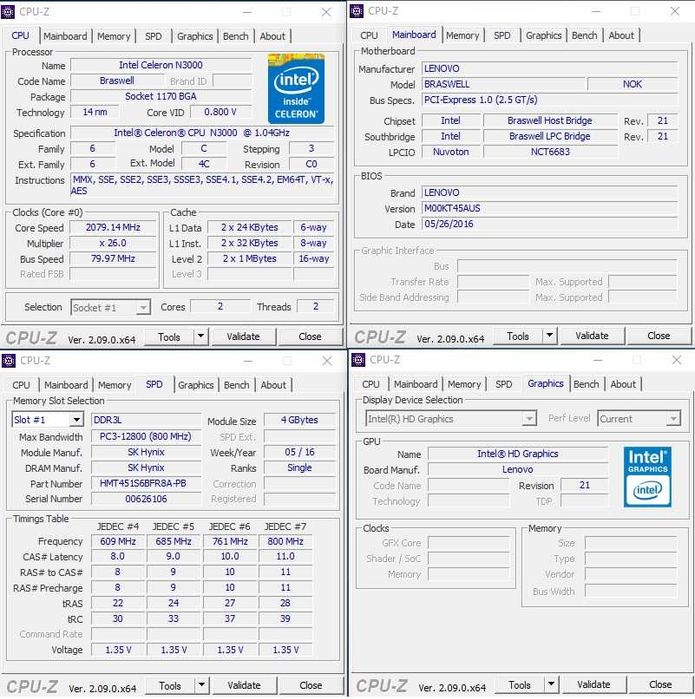Click the JEDEC #4 609 MHz frequency cell
The image size is (695, 699).
pos(118,541)
